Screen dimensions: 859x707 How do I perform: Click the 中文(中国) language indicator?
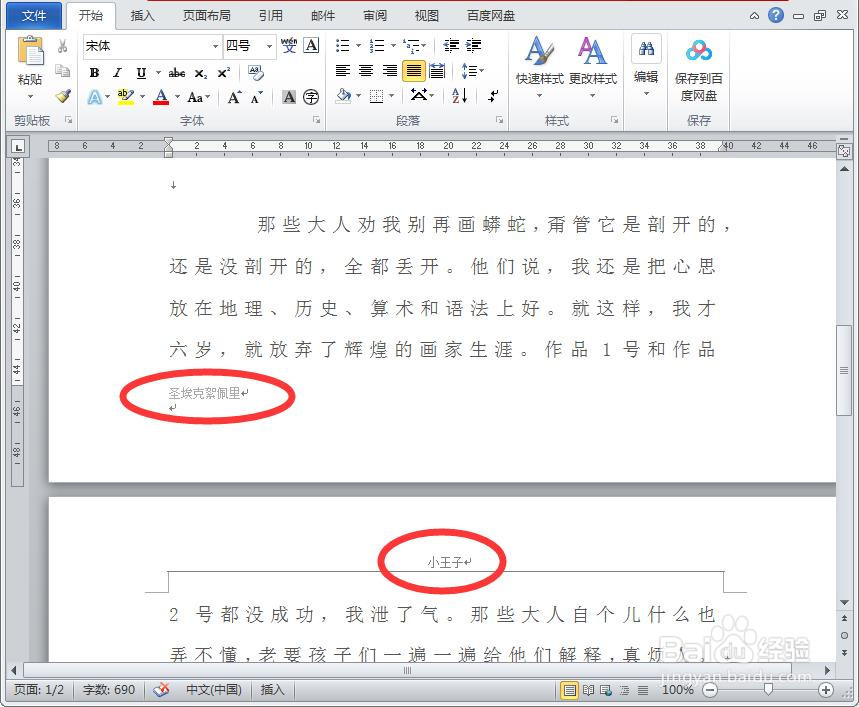click(x=214, y=689)
